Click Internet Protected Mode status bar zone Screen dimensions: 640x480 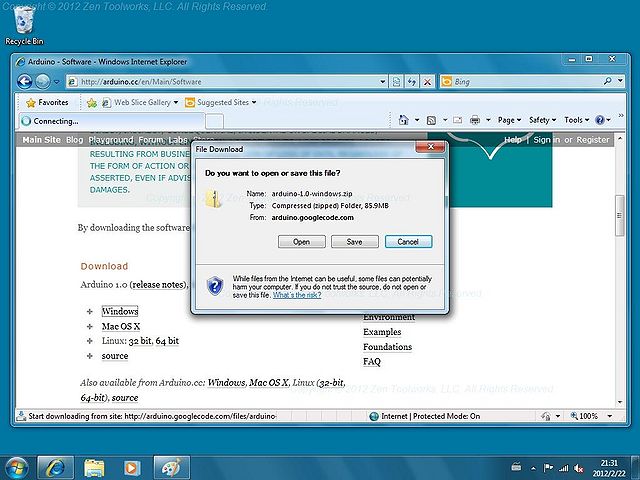click(424, 416)
